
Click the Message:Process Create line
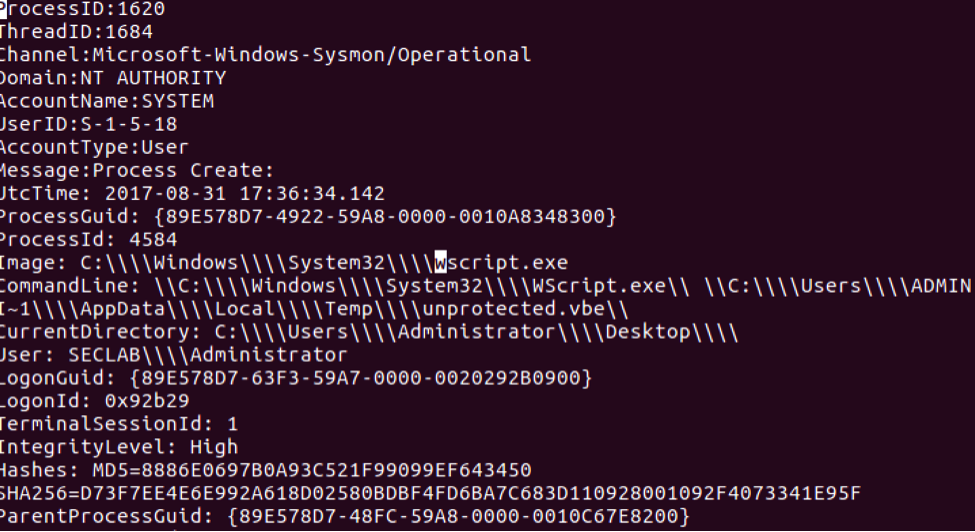pyautogui.click(x=137, y=170)
